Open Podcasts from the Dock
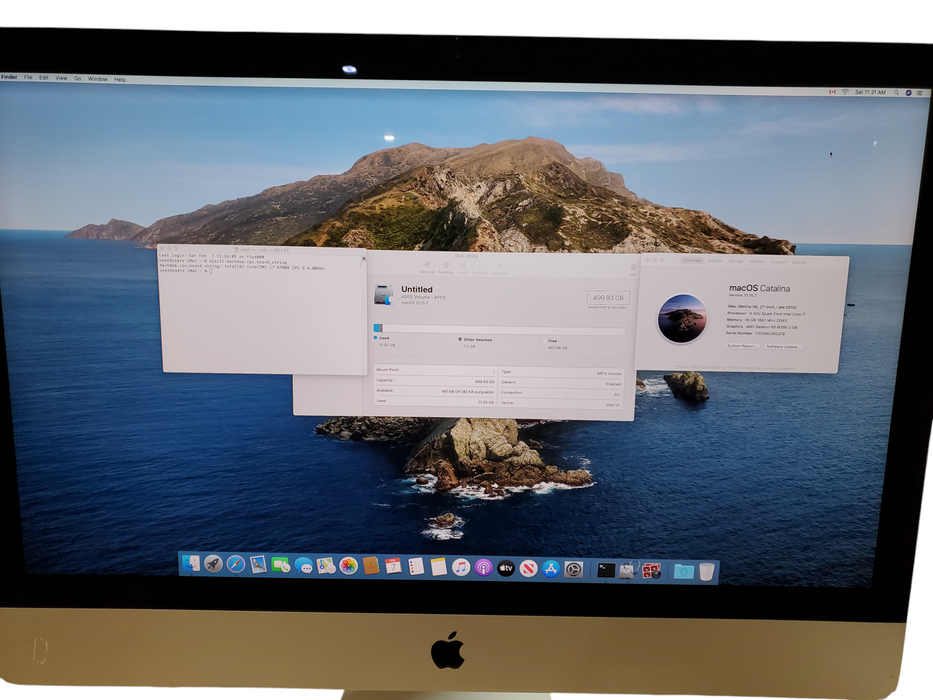933x700 pixels. (484, 568)
